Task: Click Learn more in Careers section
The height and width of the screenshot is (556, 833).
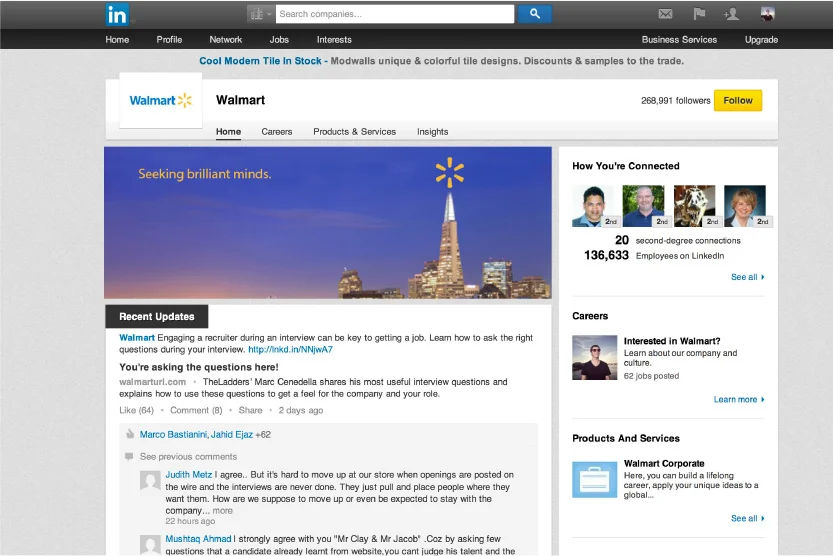Action: [738, 399]
